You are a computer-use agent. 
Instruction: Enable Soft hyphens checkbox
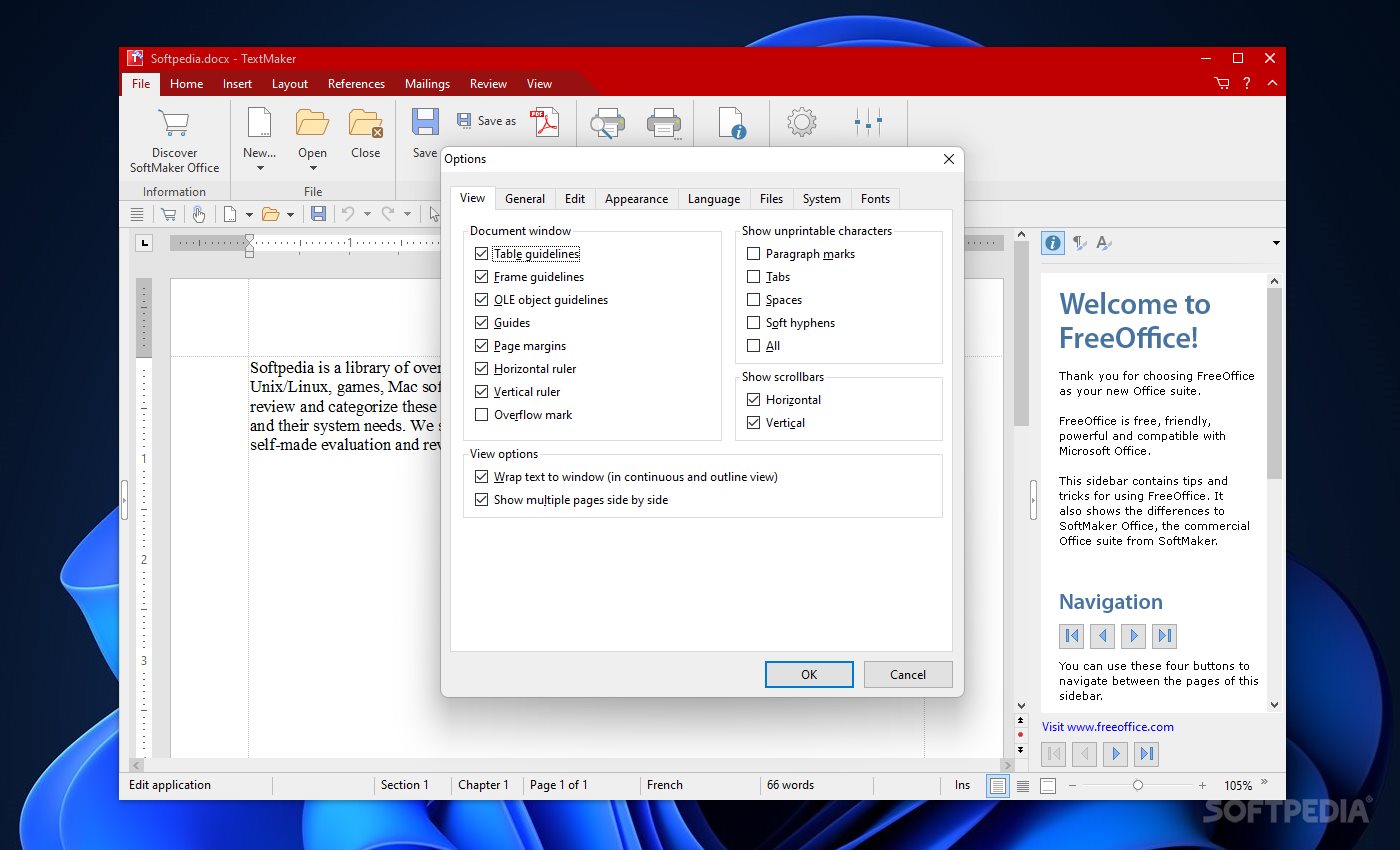pos(754,323)
